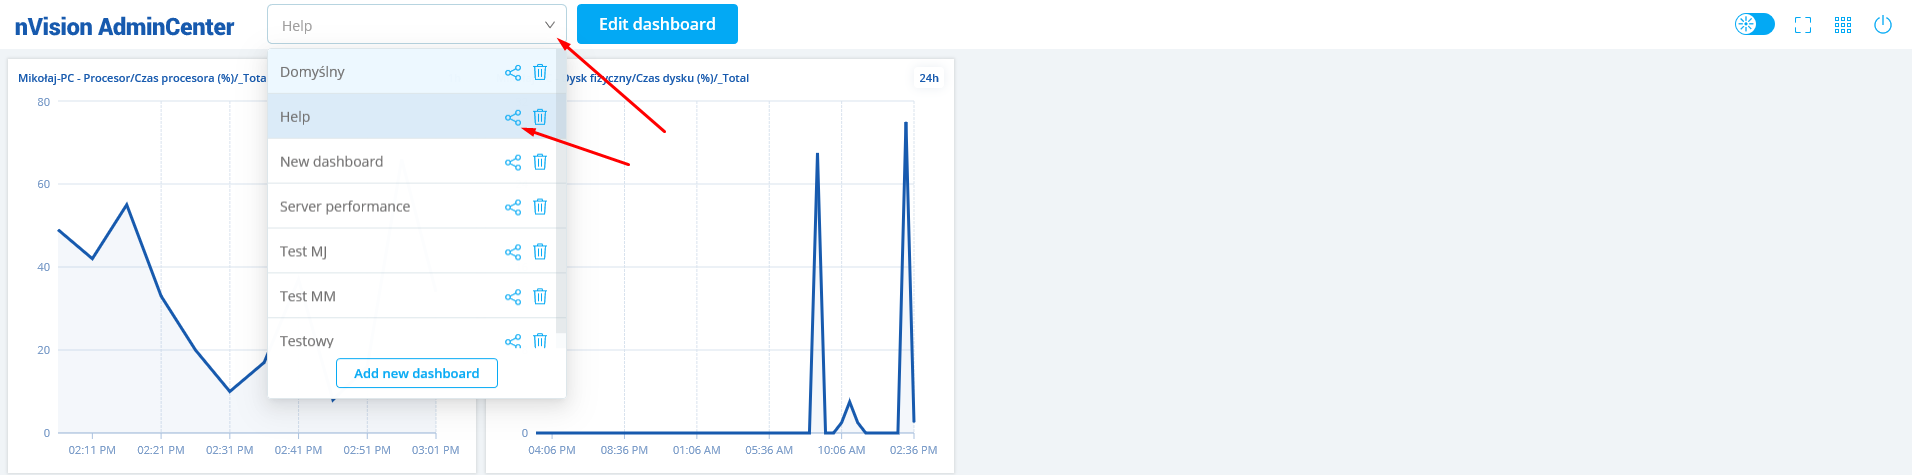Click the trash icon for Test MJ
This screenshot has height=475, width=1912.
point(540,252)
